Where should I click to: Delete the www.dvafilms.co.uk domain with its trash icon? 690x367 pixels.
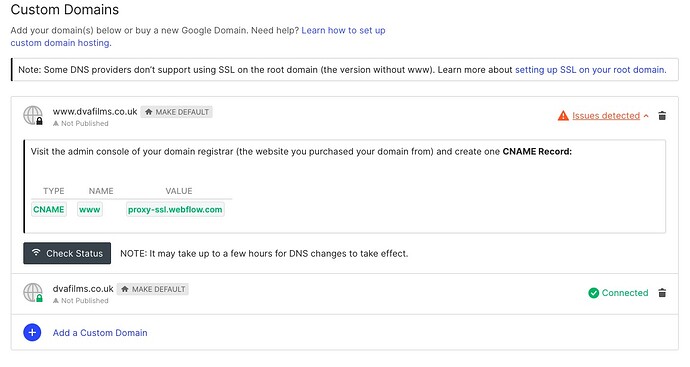[662, 116]
